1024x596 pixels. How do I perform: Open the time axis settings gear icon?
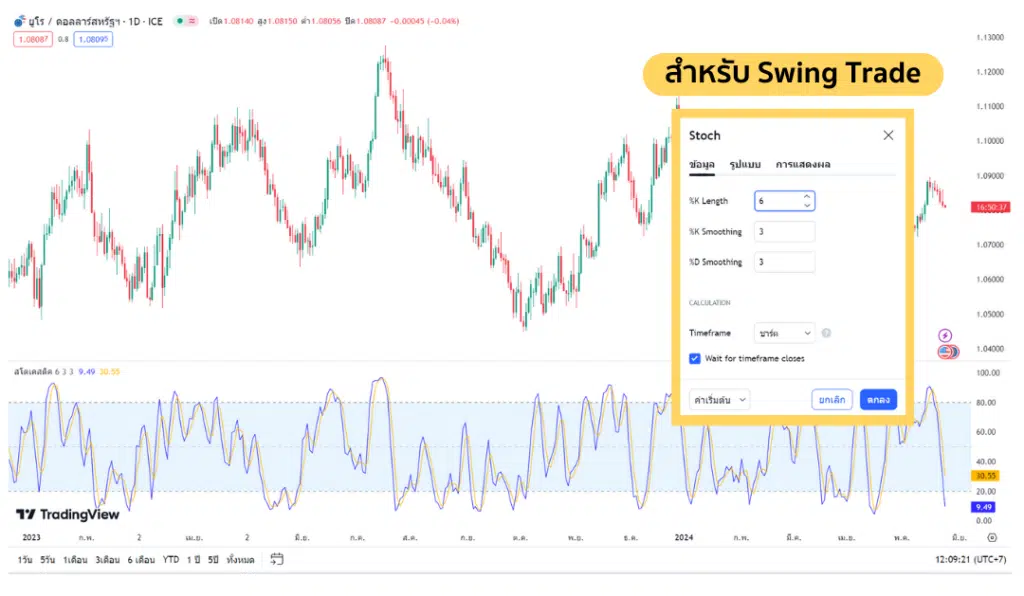coord(992,537)
